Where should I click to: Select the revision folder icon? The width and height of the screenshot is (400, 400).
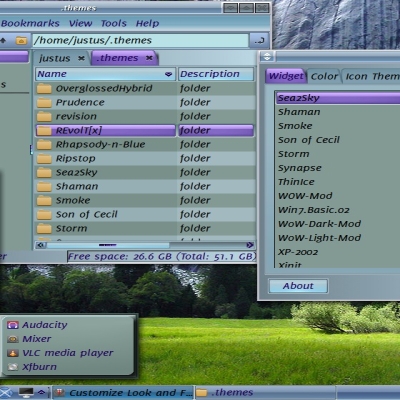coord(44,117)
